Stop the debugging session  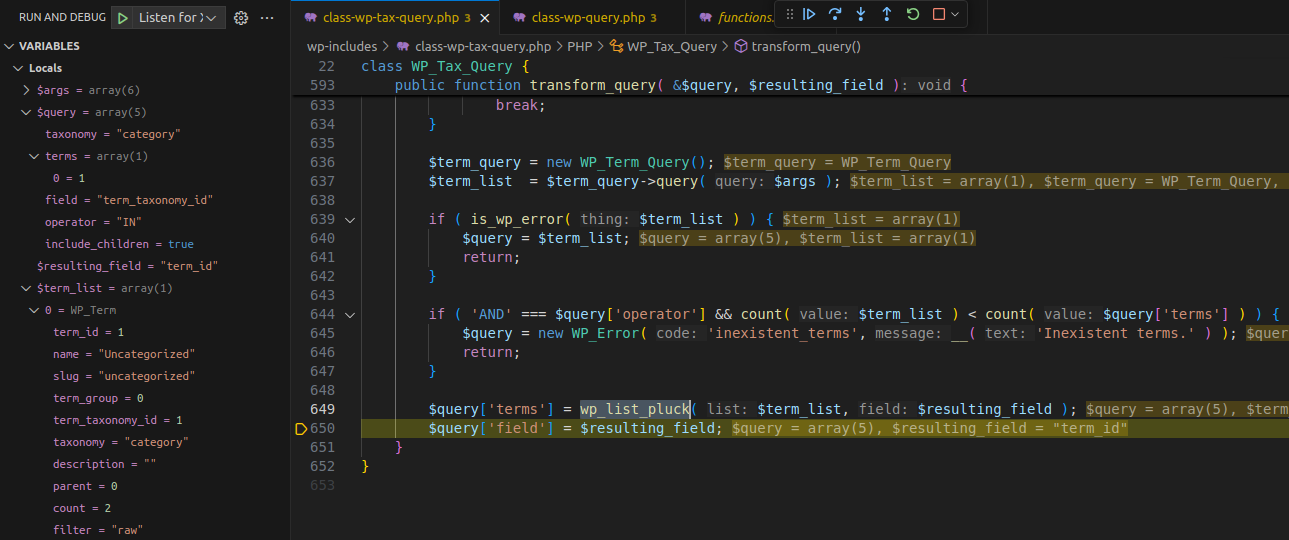[938, 14]
